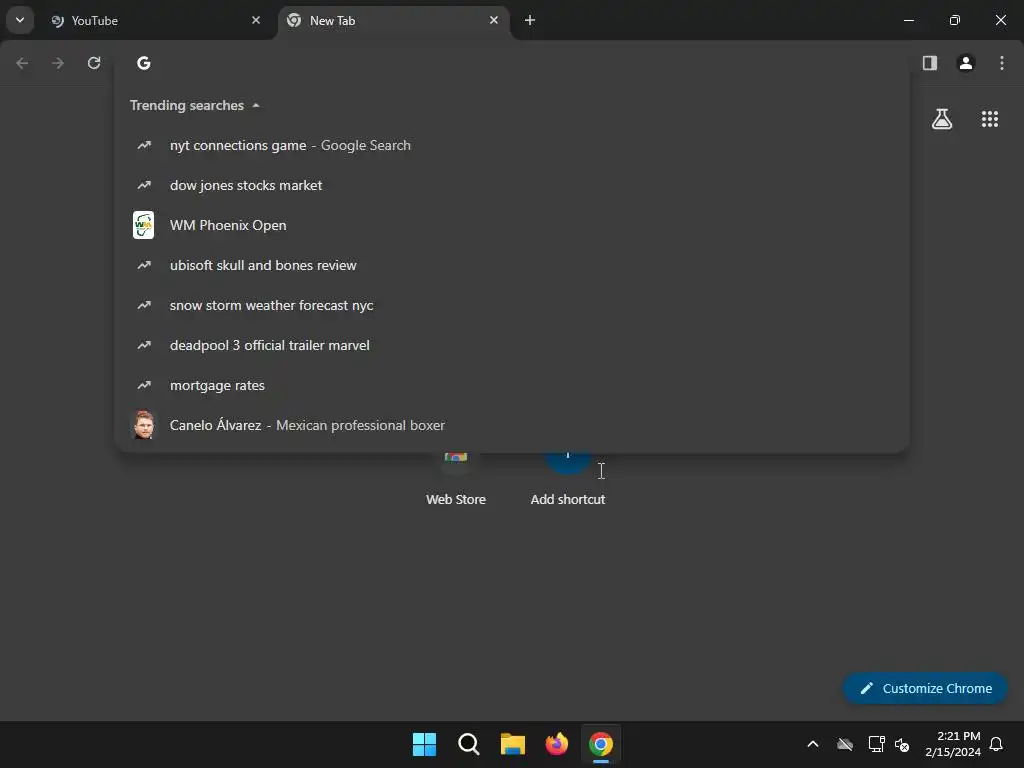Click trending arrow beside 'mortgage rates'

click(x=144, y=385)
